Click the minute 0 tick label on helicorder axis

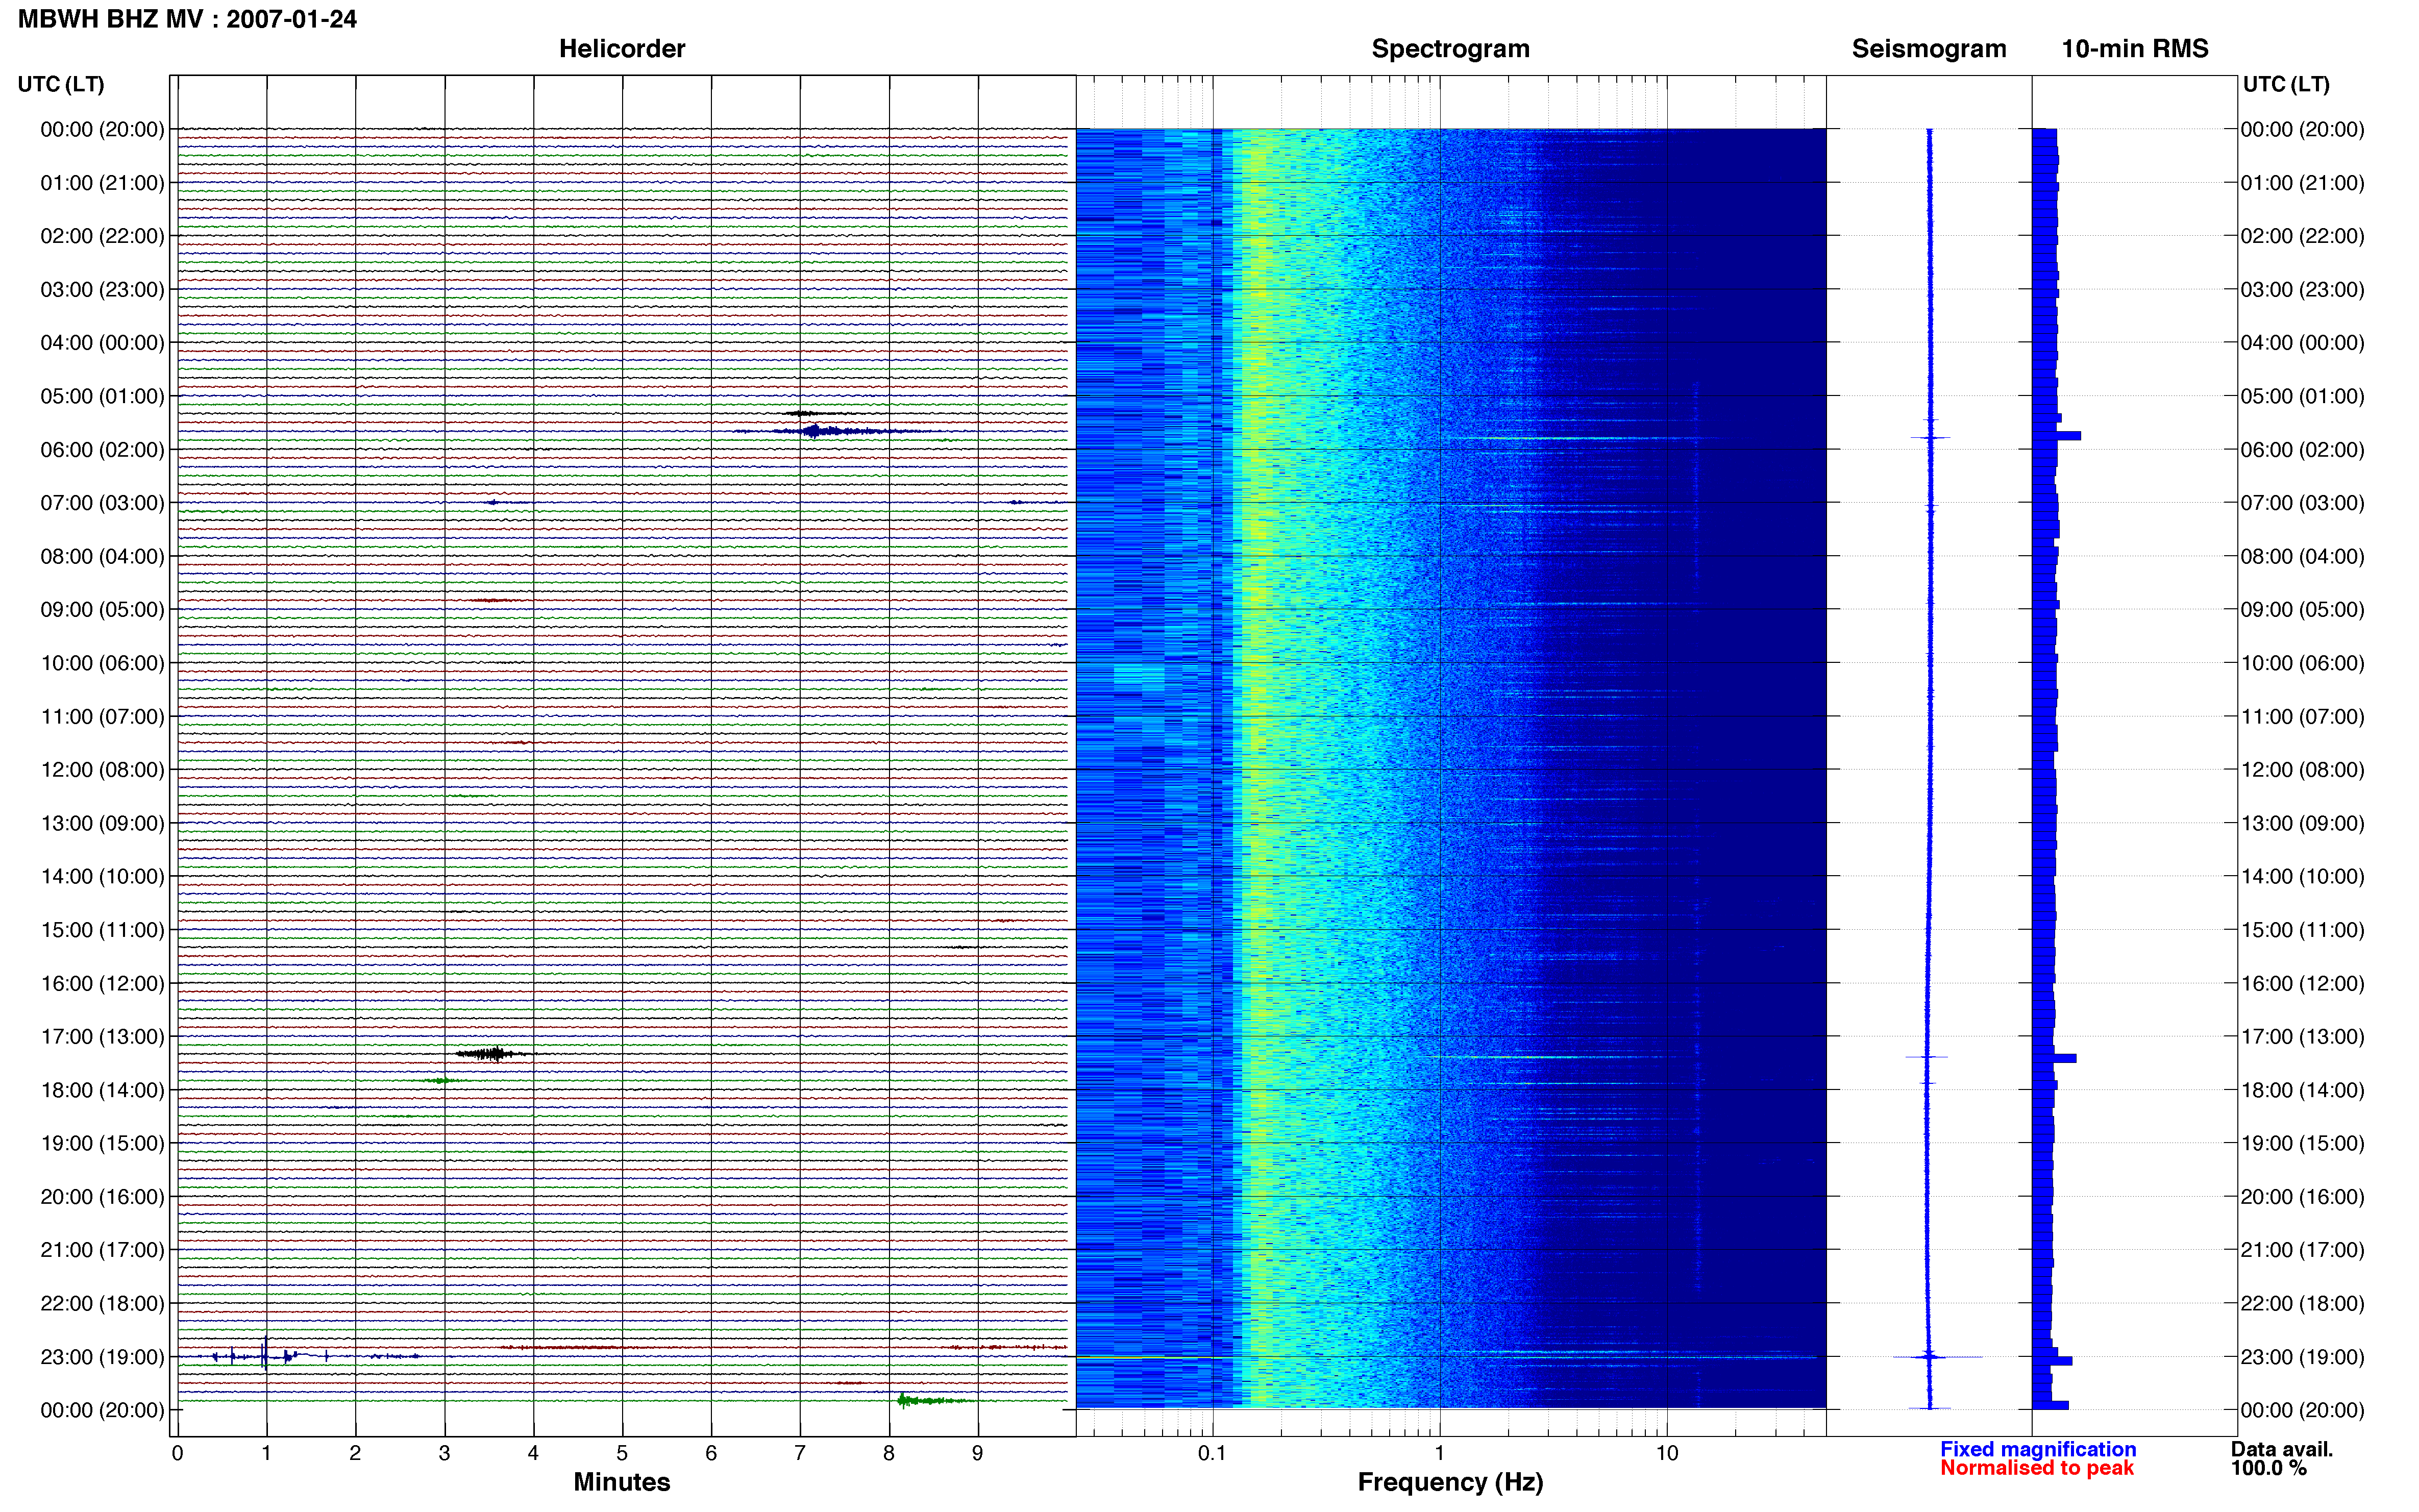177,1453
